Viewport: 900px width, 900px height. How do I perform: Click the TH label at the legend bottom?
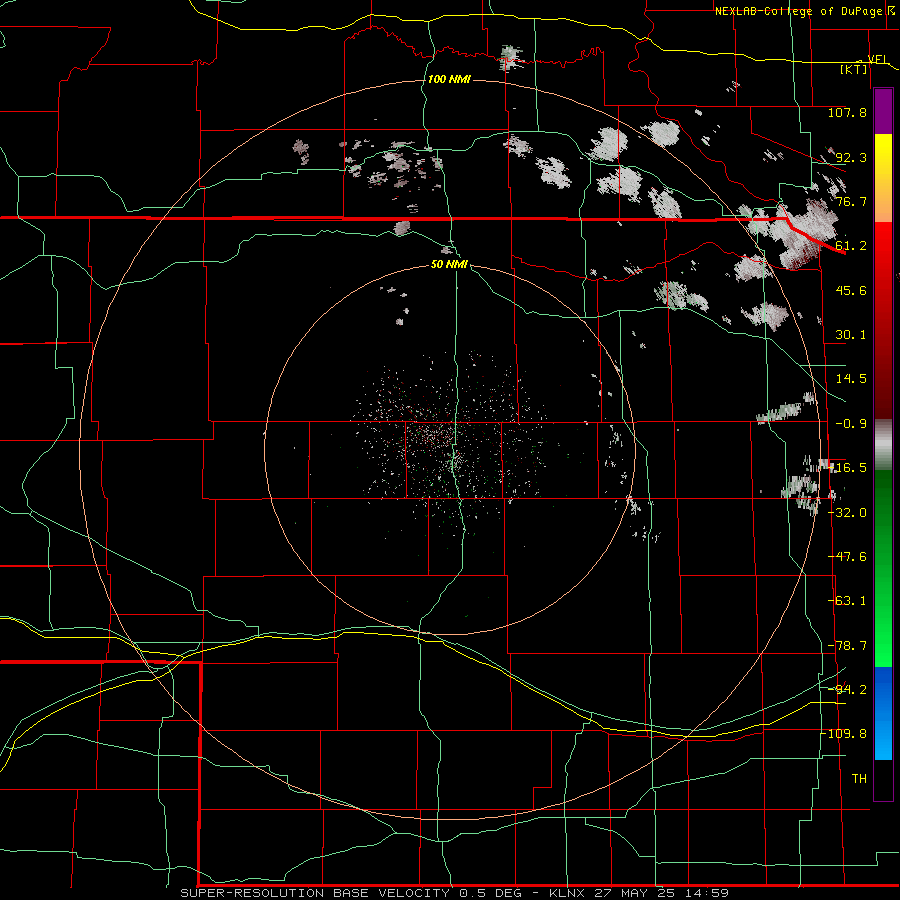[859, 779]
